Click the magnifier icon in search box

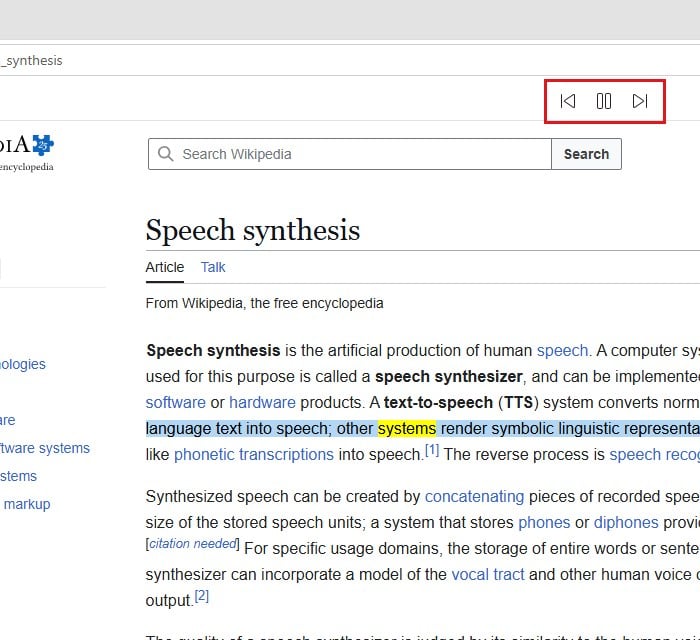[165, 154]
